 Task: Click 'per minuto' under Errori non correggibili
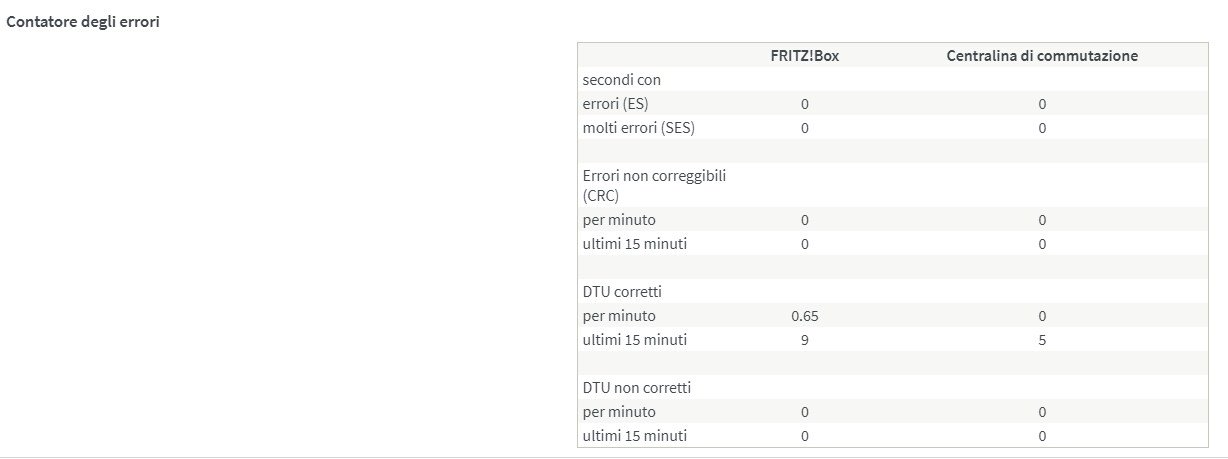tap(619, 220)
